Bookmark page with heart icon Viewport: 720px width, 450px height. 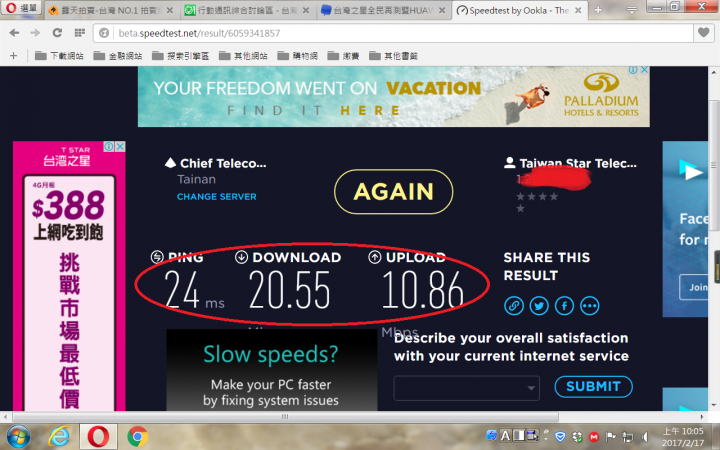703,33
